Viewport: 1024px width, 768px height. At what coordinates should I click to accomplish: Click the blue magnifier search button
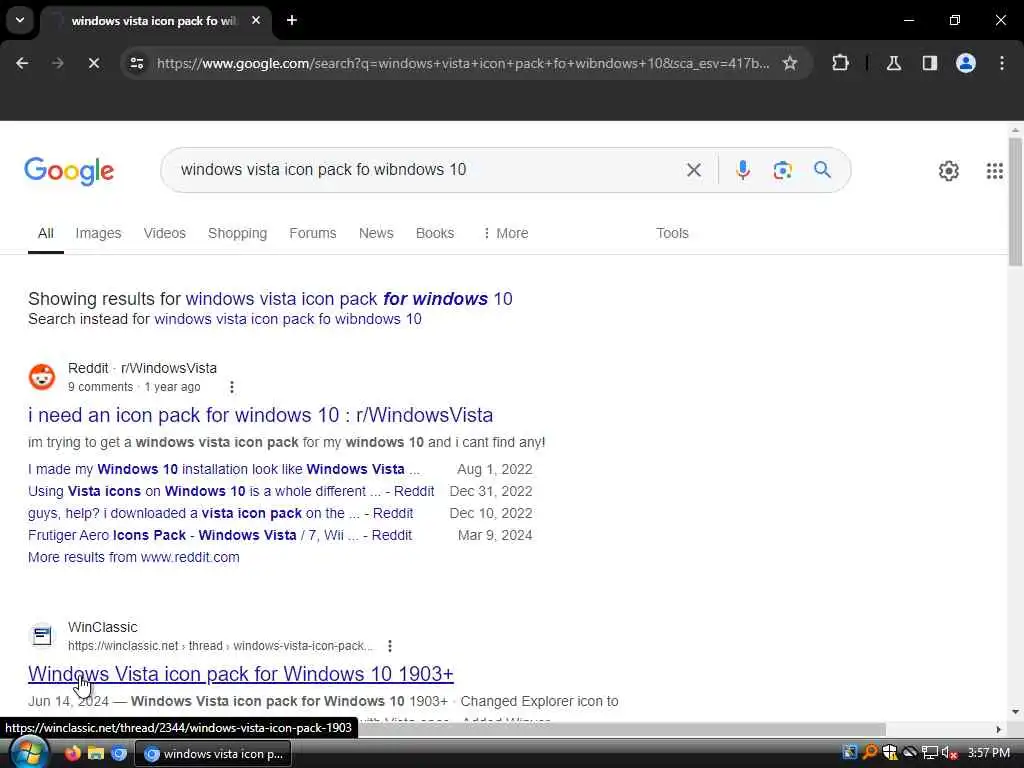[x=822, y=170]
